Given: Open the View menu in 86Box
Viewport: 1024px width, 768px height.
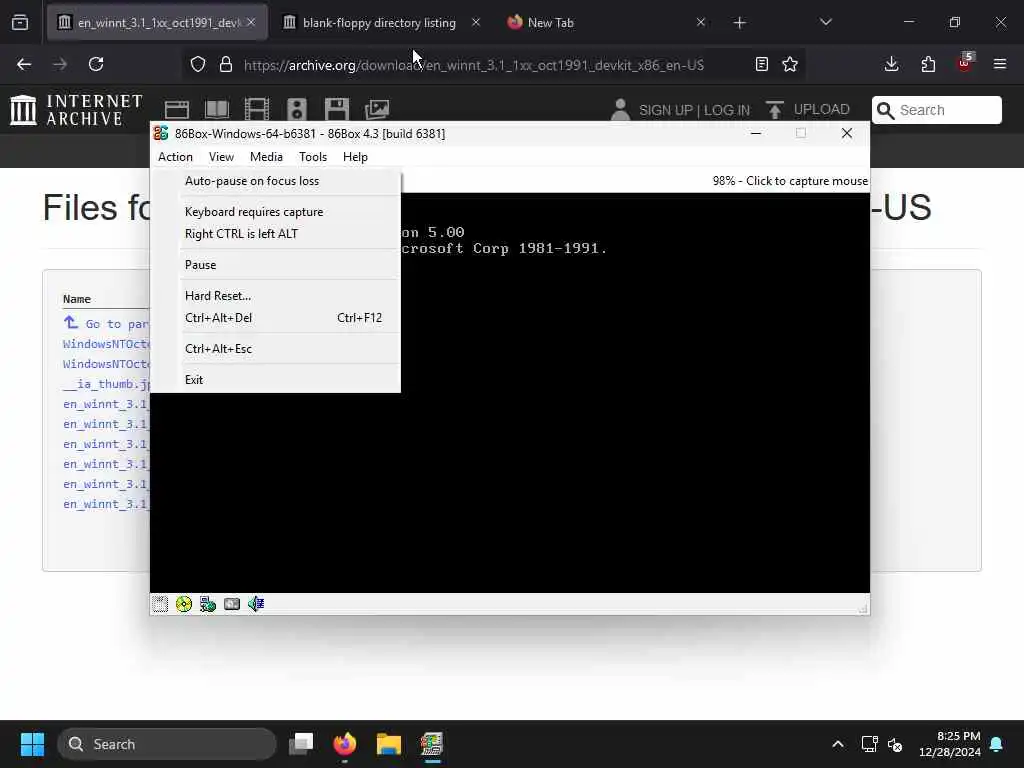Looking at the screenshot, I should 221,157.
